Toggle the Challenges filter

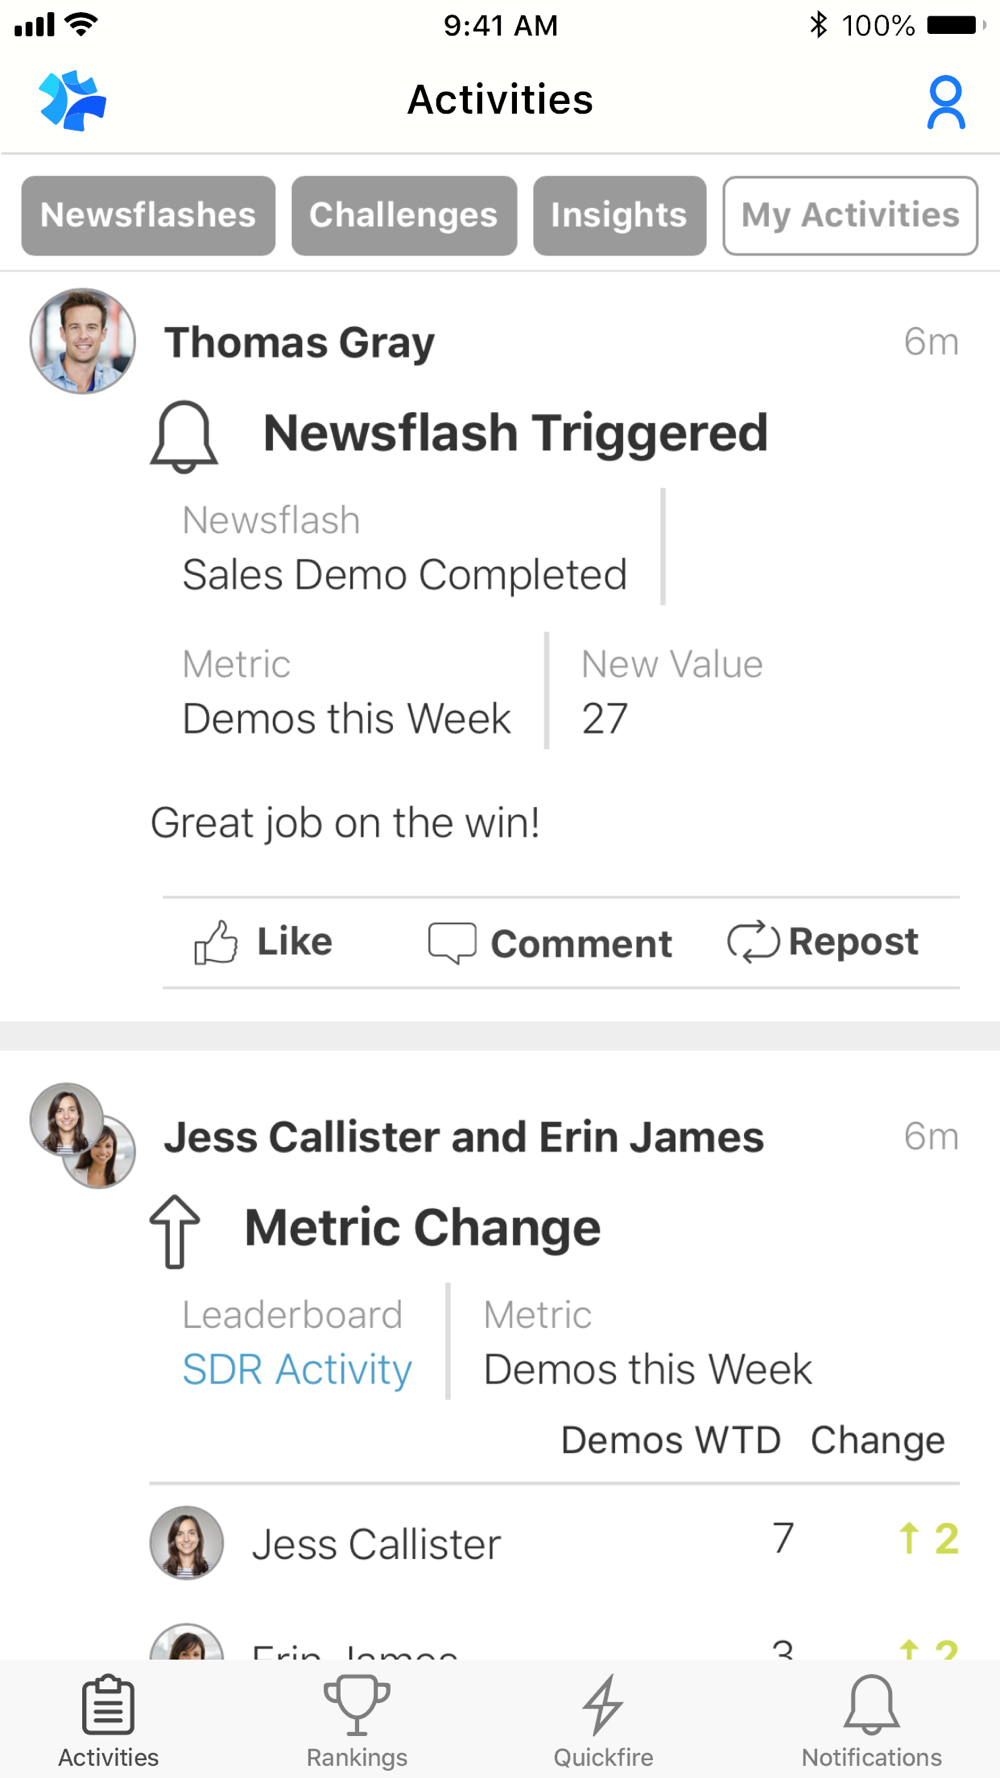coord(404,216)
